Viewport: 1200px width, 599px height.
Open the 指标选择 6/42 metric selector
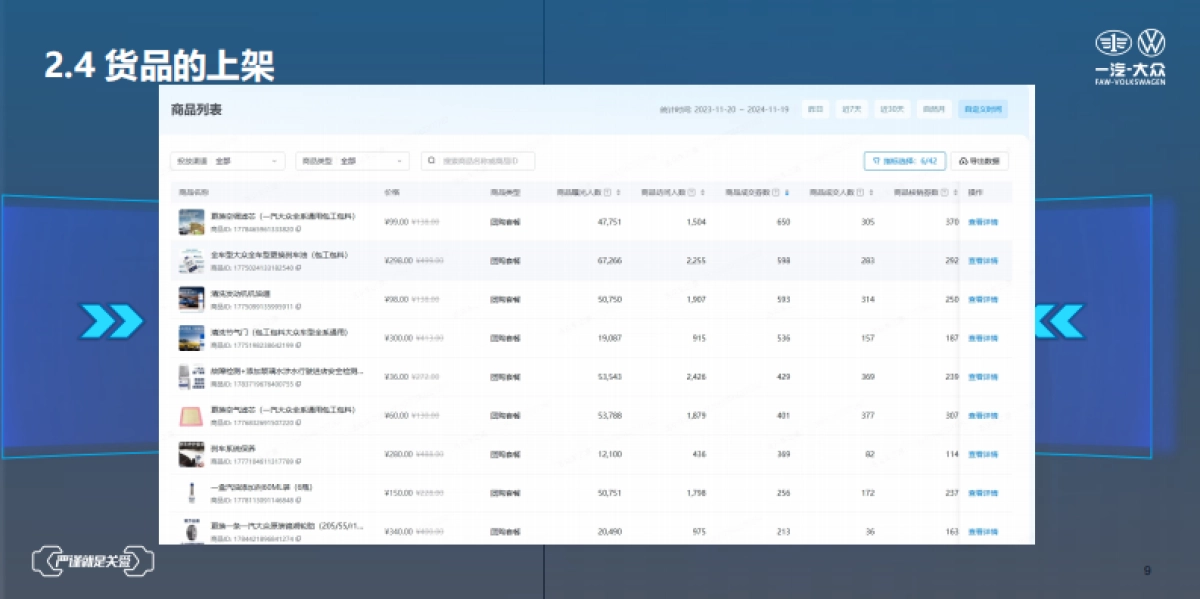tap(904, 161)
